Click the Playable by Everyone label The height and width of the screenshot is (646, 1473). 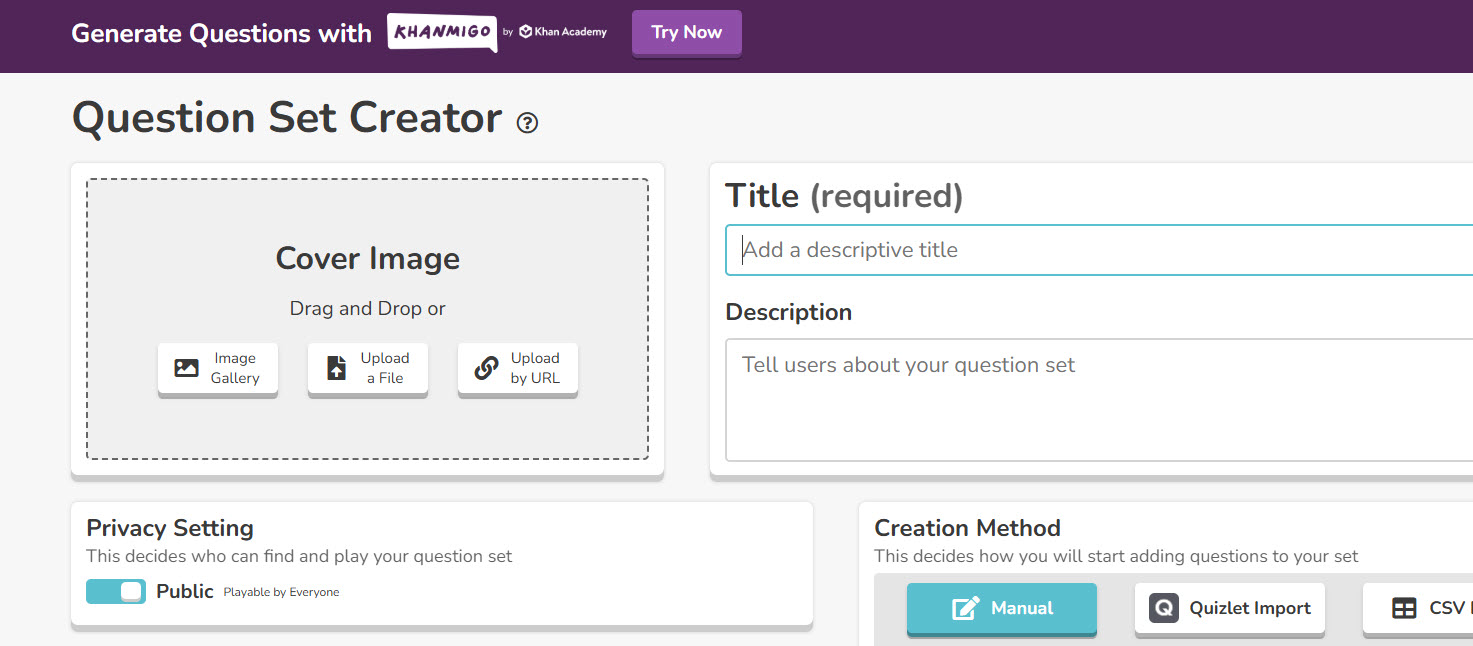pos(281,591)
